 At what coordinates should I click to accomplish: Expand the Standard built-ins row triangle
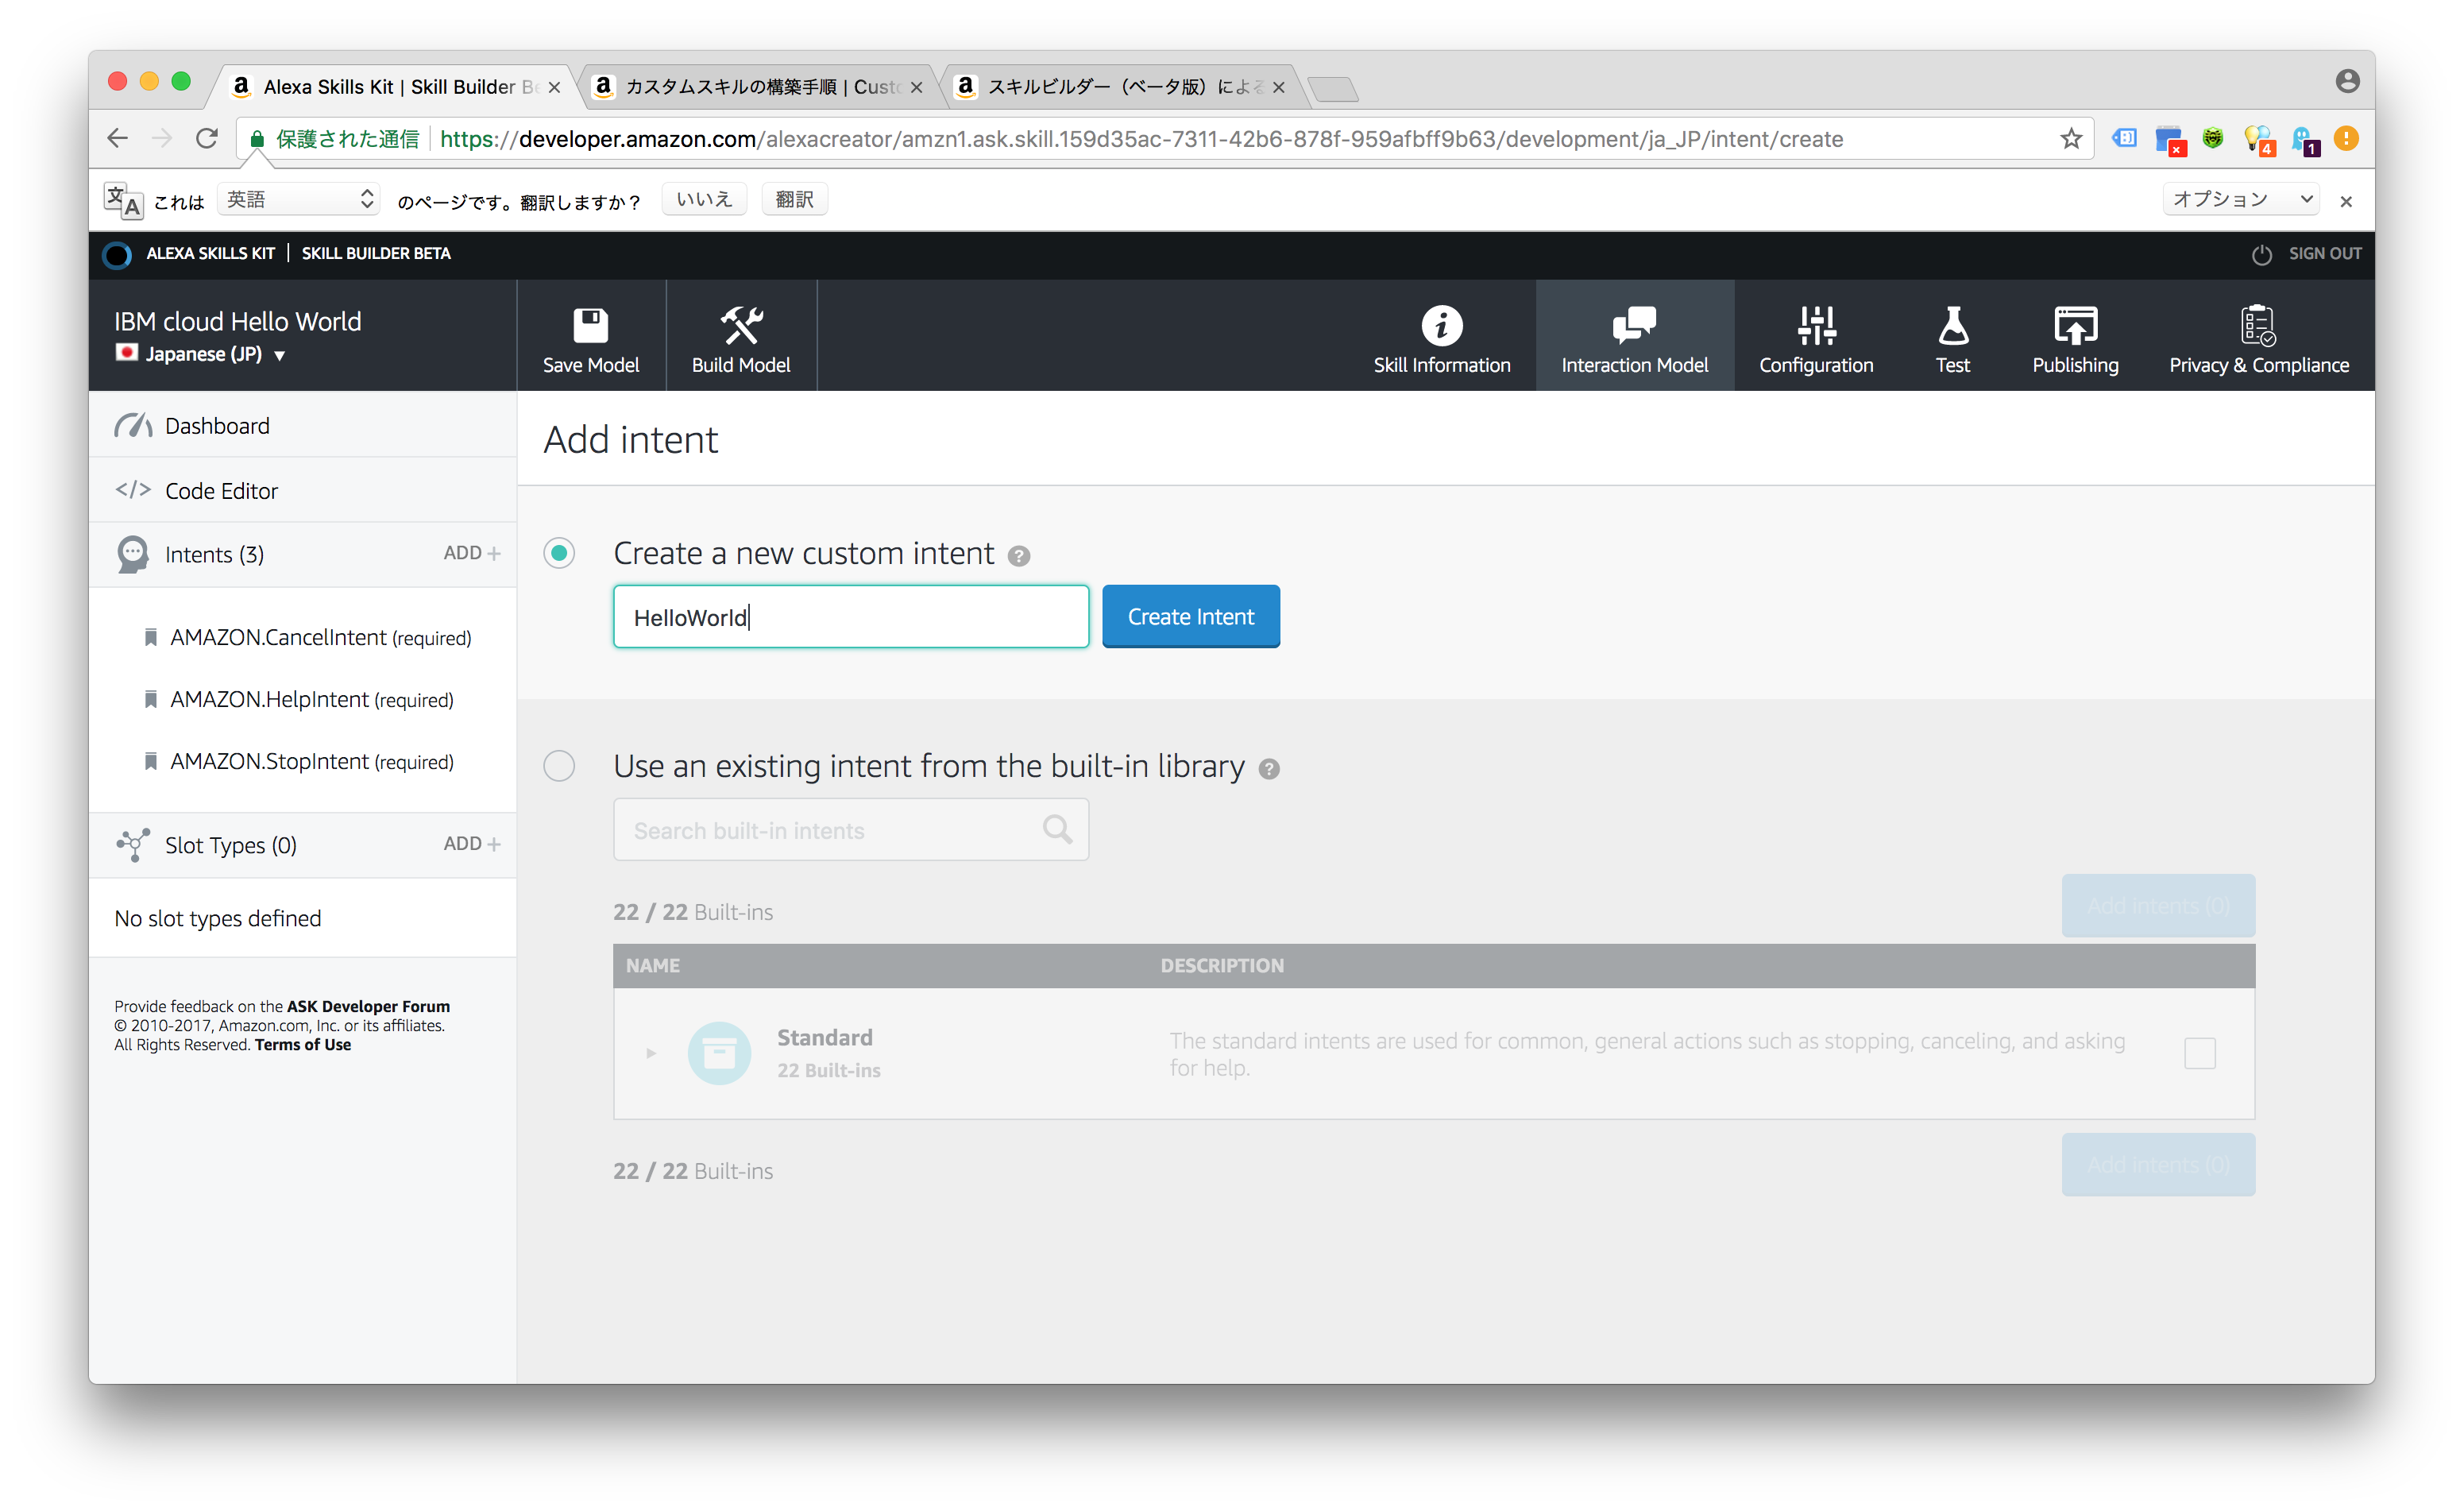coord(651,1053)
